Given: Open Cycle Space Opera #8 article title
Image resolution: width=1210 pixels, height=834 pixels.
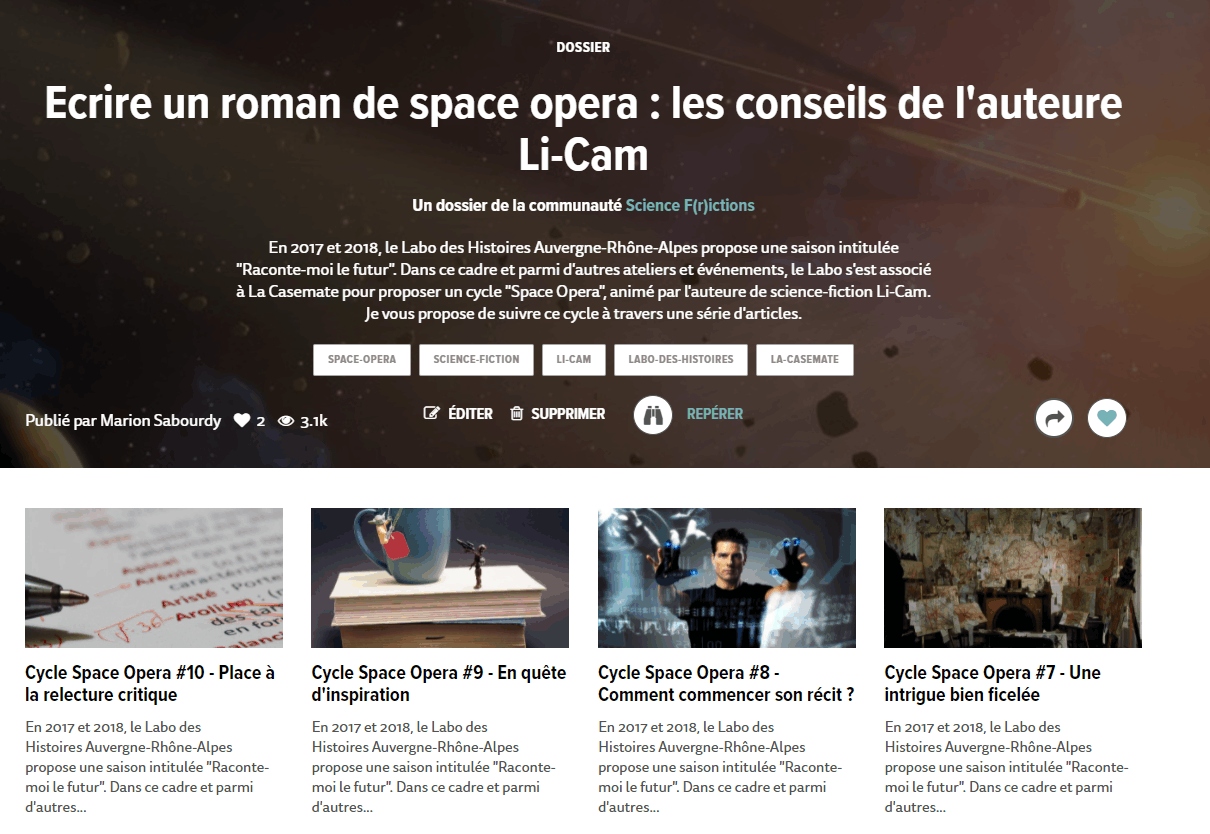Looking at the screenshot, I should point(726,684).
